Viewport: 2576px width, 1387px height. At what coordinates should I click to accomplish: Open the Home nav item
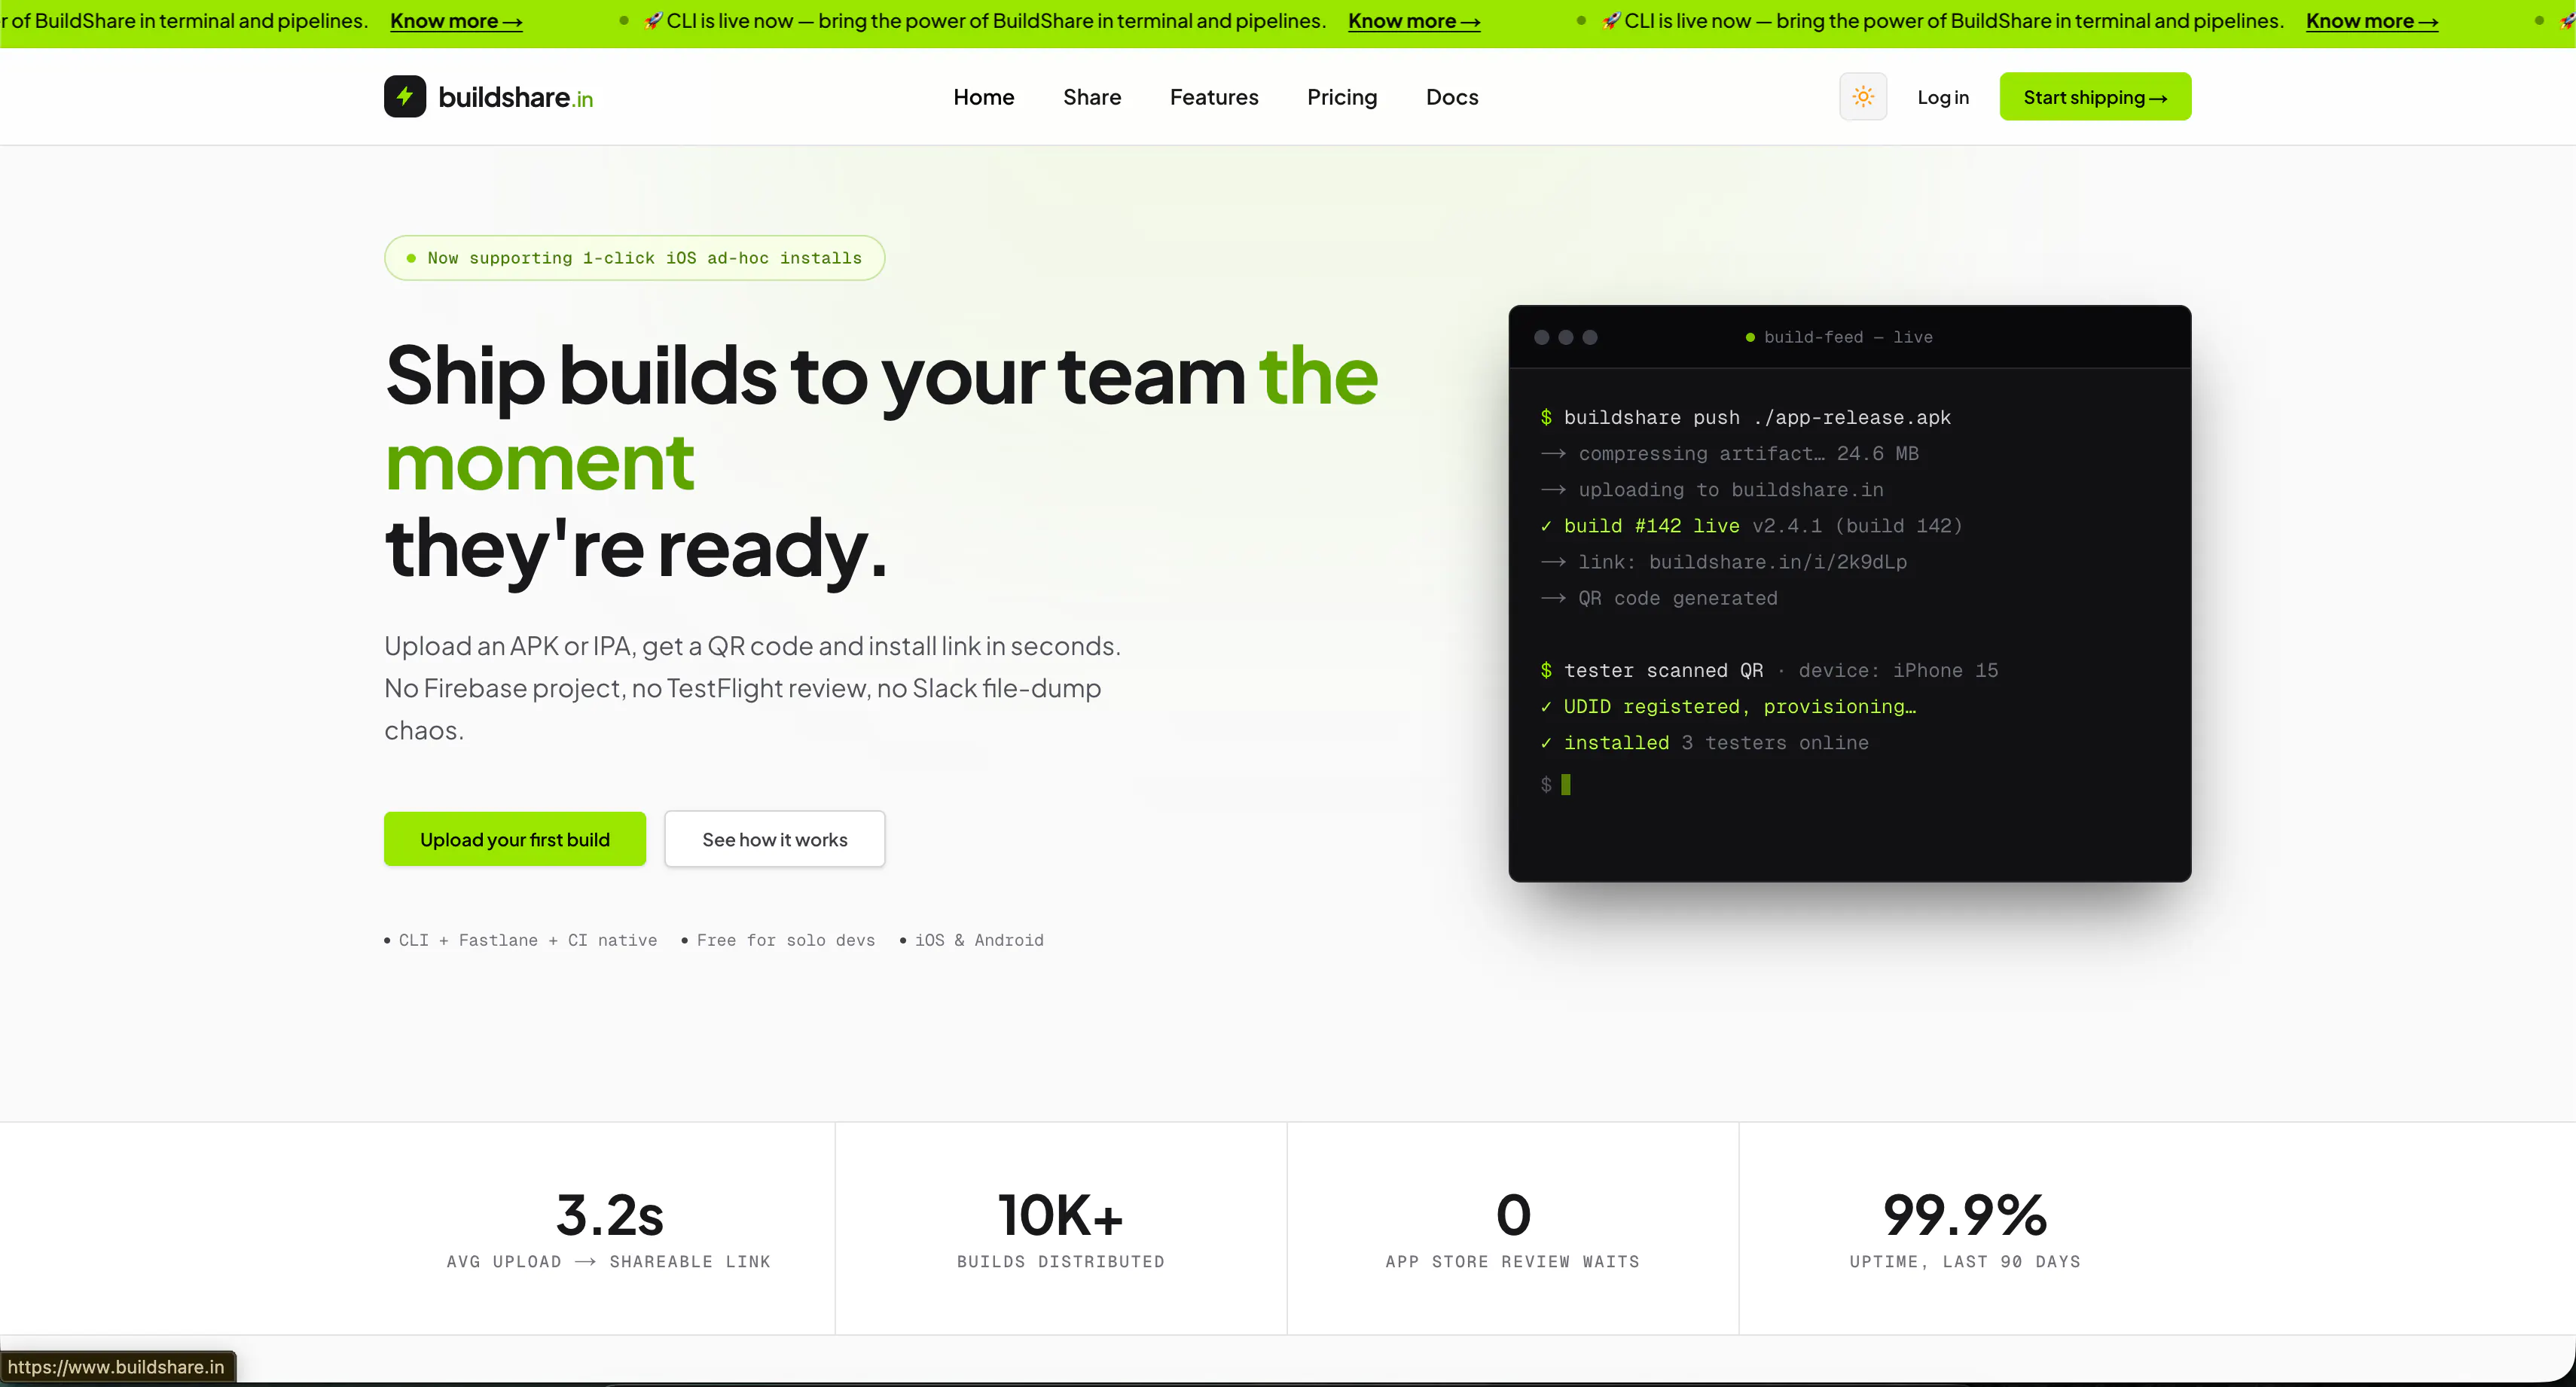click(983, 97)
